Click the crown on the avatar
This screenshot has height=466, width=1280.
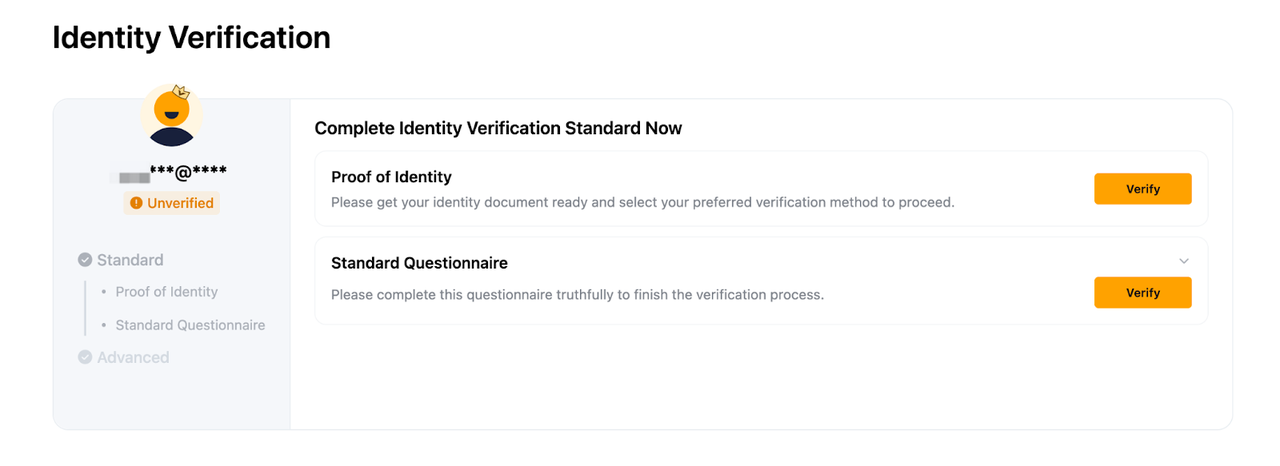pos(181,92)
